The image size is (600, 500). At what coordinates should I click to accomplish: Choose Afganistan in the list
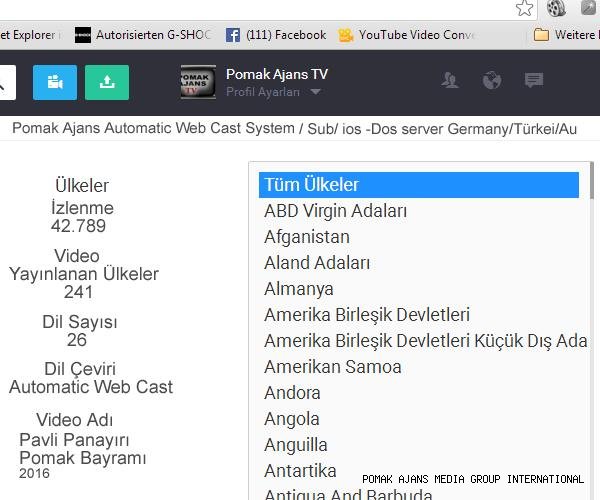point(307,237)
